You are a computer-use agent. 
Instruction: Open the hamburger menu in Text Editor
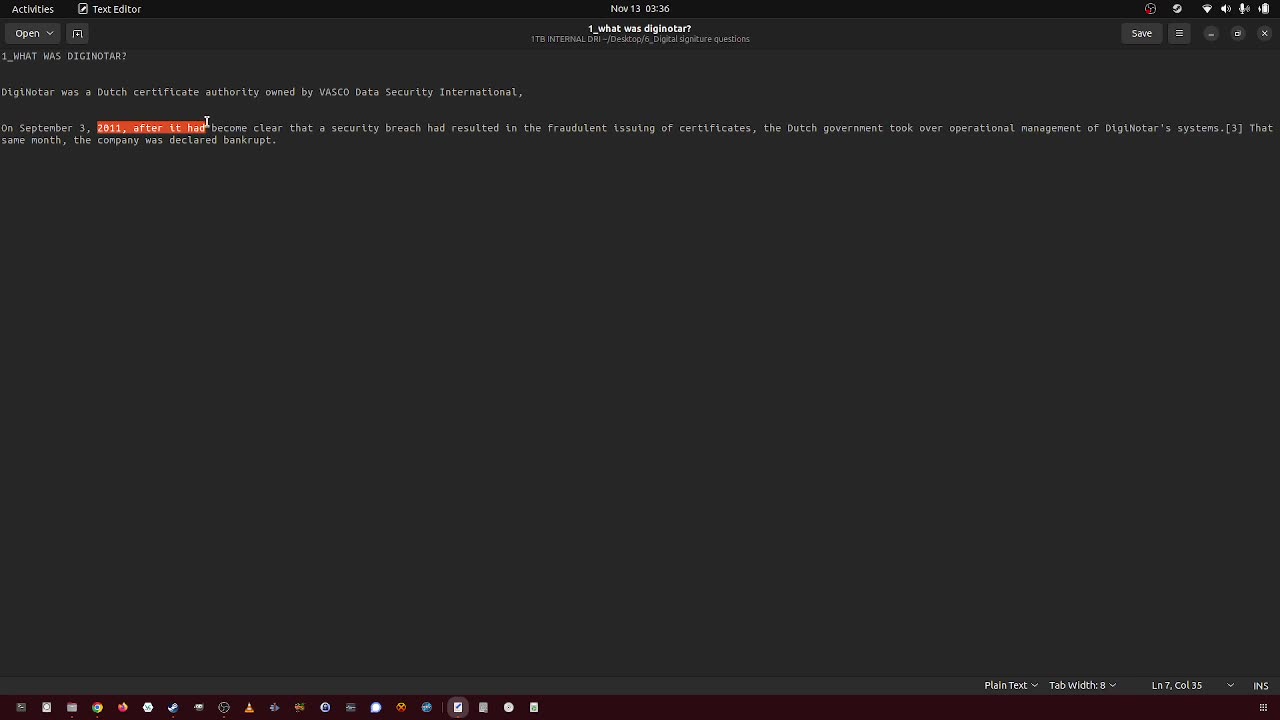(1179, 33)
